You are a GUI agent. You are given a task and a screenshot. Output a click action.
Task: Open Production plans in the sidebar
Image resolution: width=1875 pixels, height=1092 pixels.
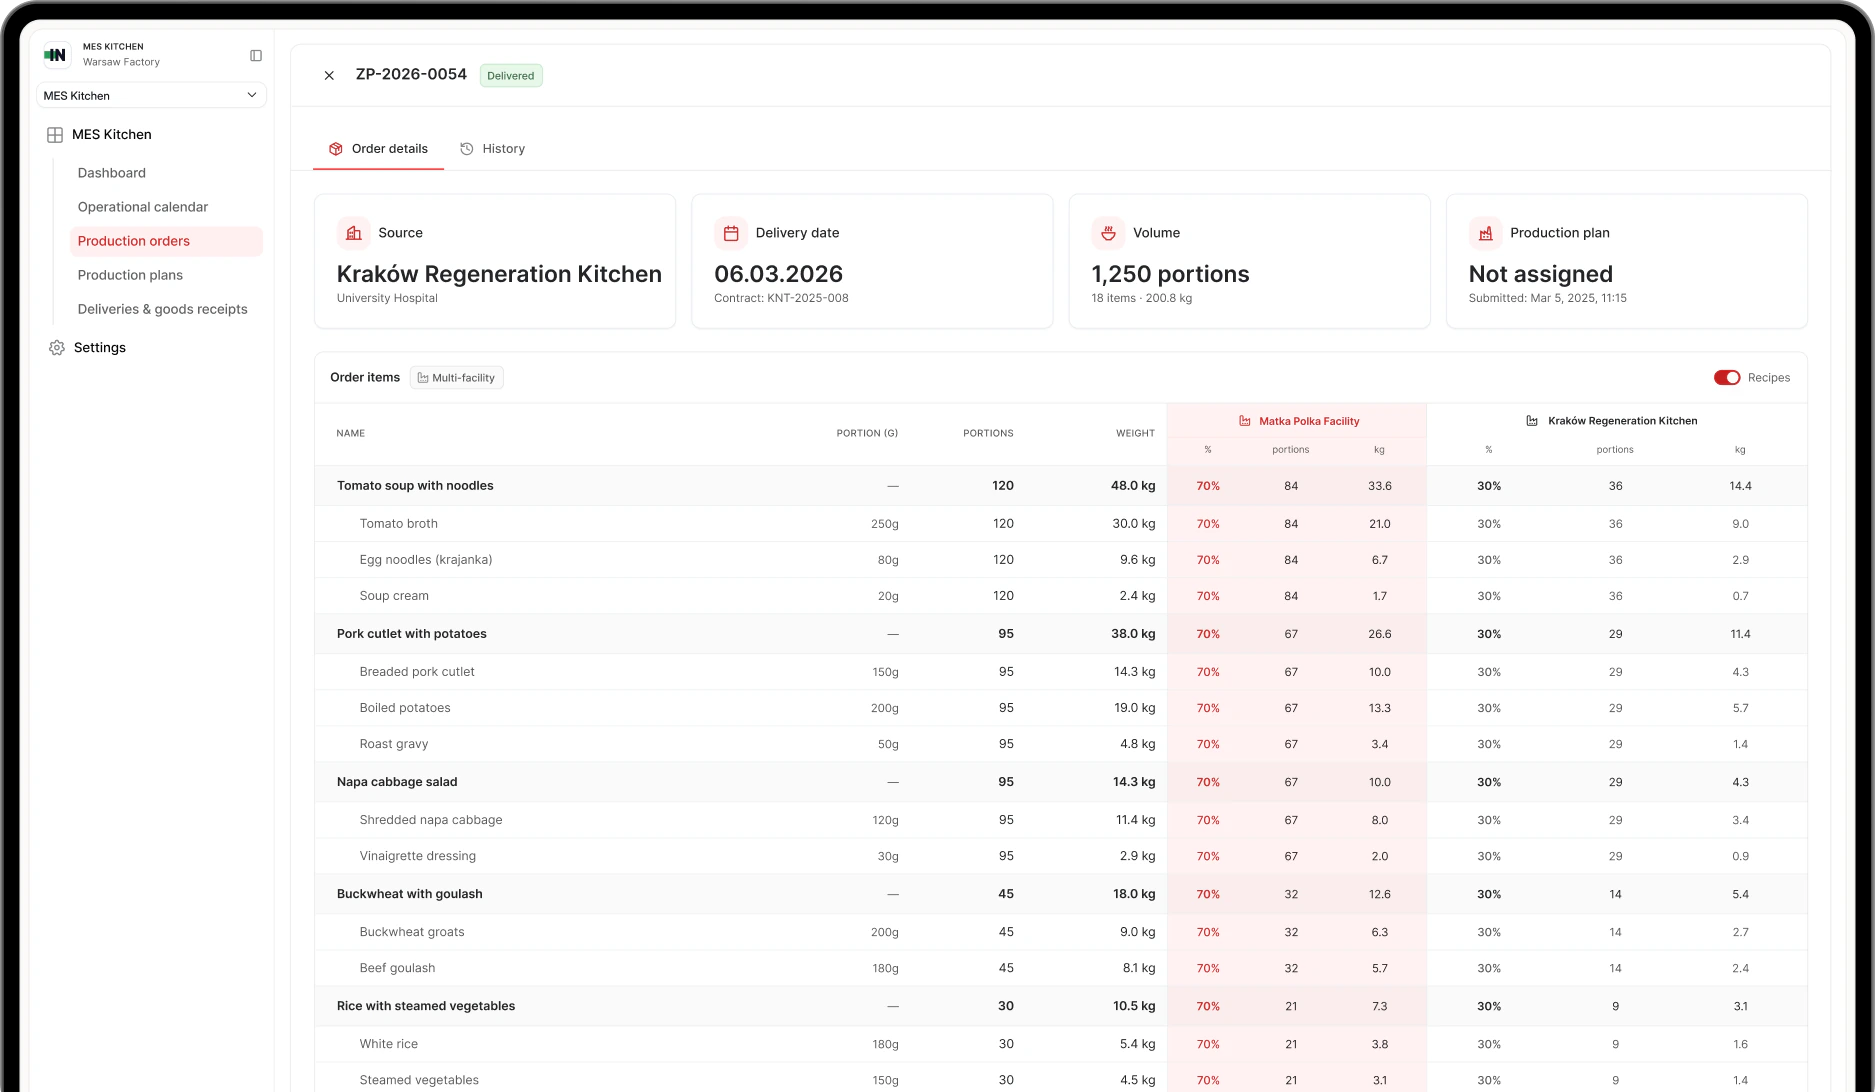click(x=130, y=275)
